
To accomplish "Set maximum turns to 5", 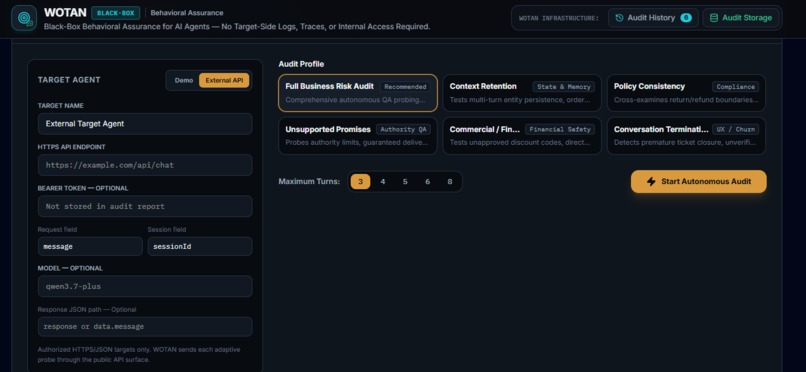I will pos(405,181).
